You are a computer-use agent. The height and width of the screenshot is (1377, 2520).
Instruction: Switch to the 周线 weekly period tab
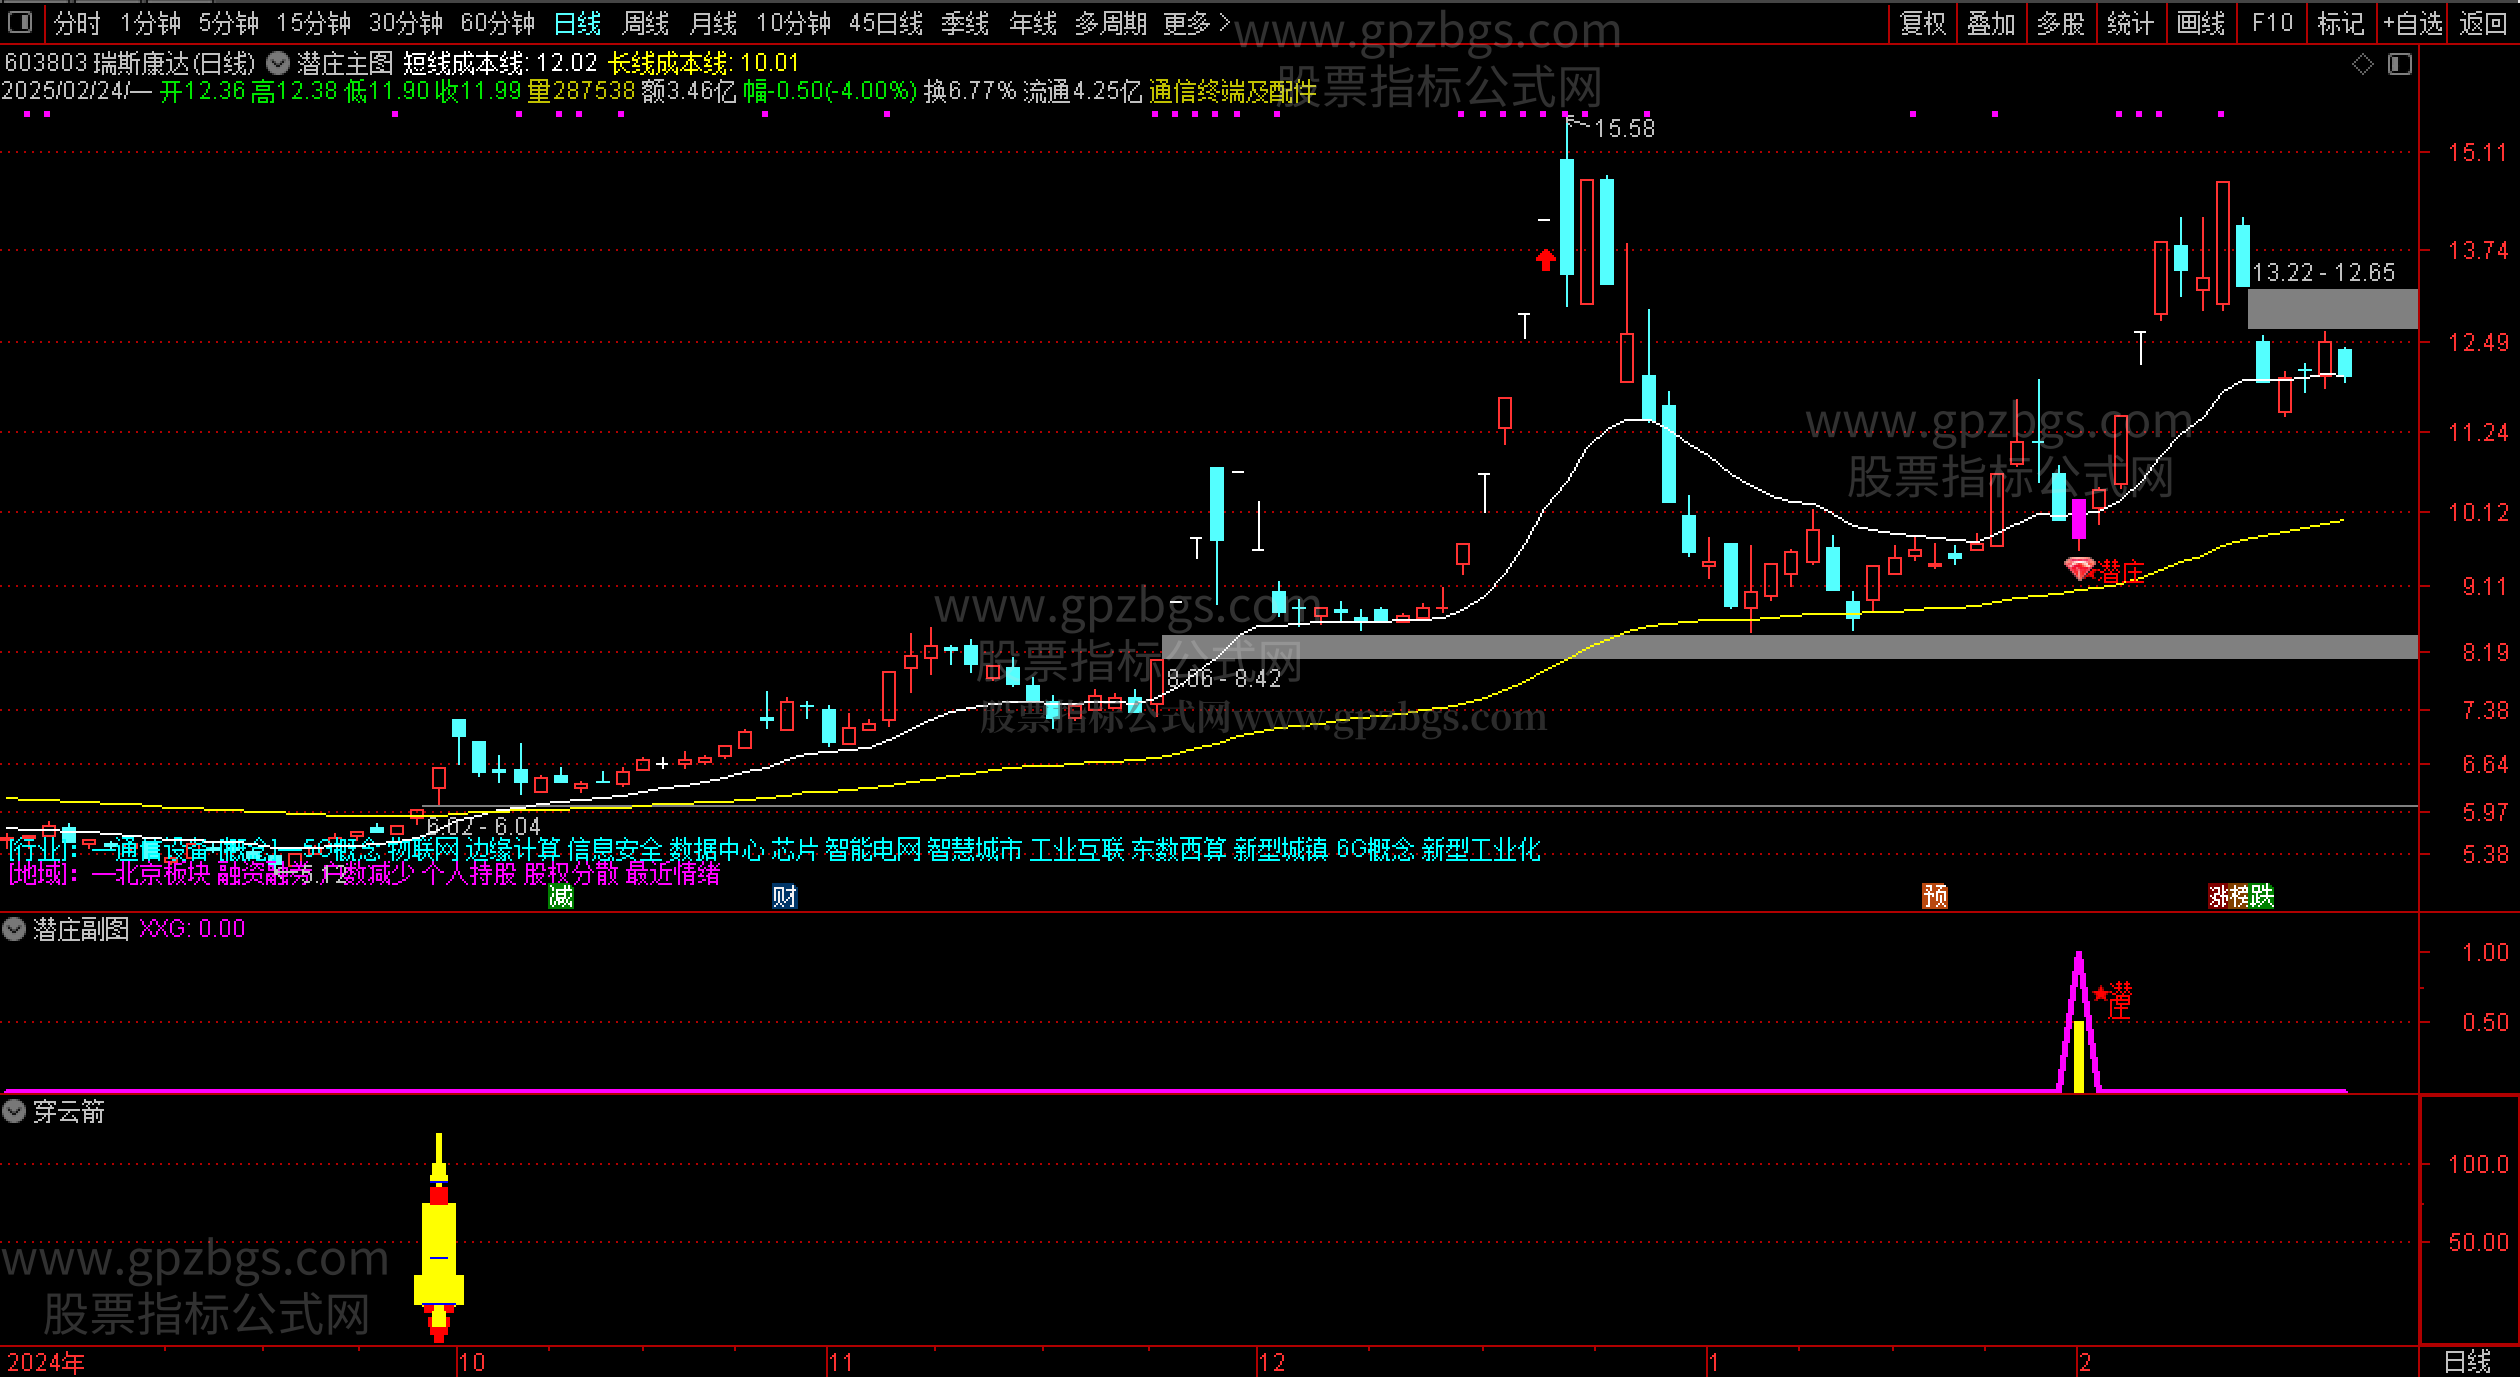pos(645,22)
